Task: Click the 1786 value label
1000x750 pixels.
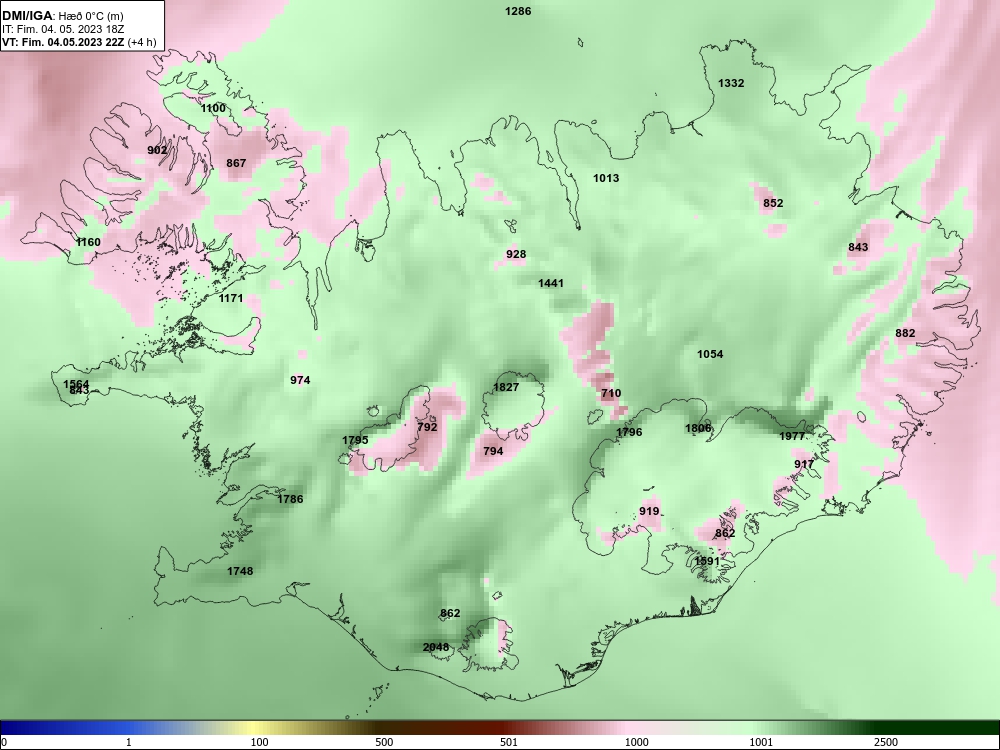Action: click(x=290, y=499)
